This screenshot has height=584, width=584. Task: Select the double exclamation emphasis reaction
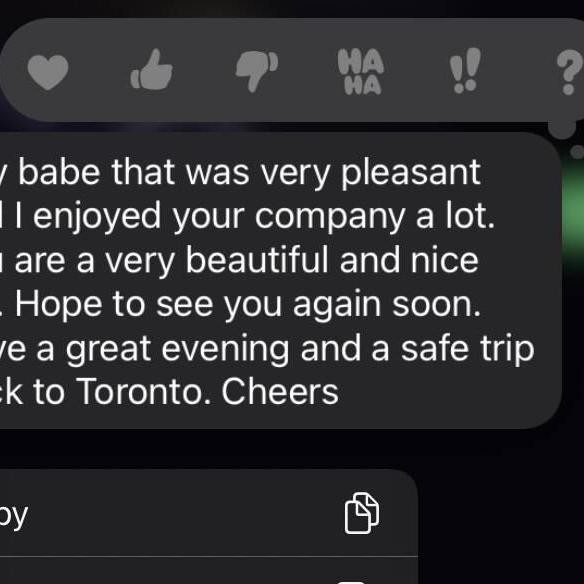point(465,70)
